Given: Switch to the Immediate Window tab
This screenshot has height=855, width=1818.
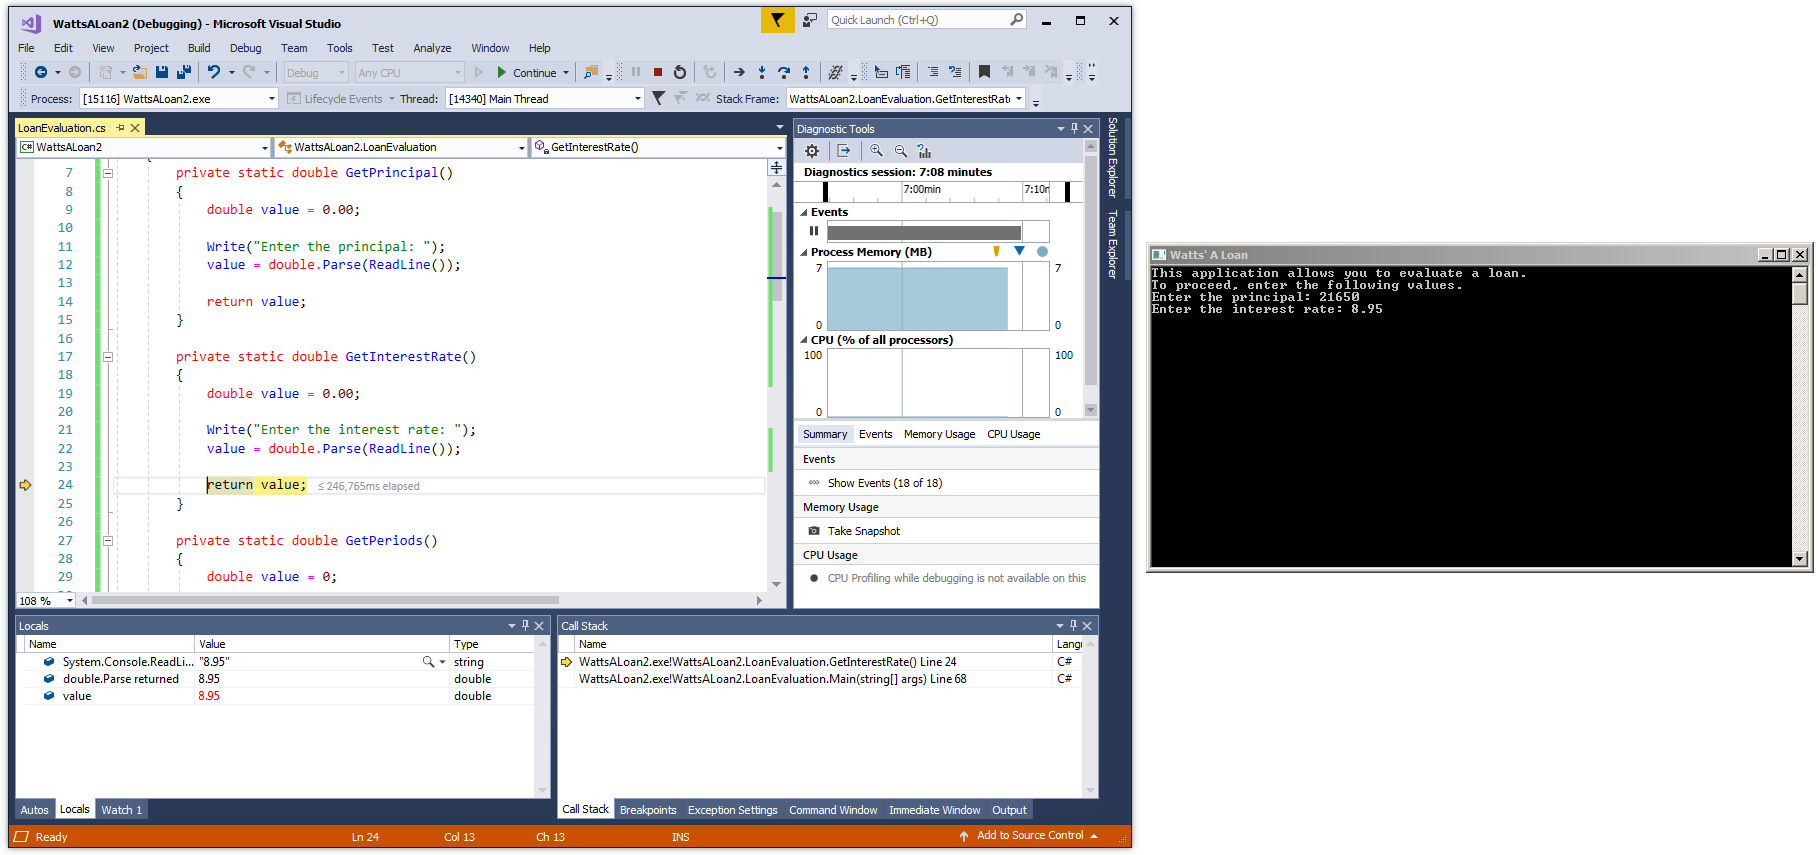Looking at the screenshot, I should point(934,810).
